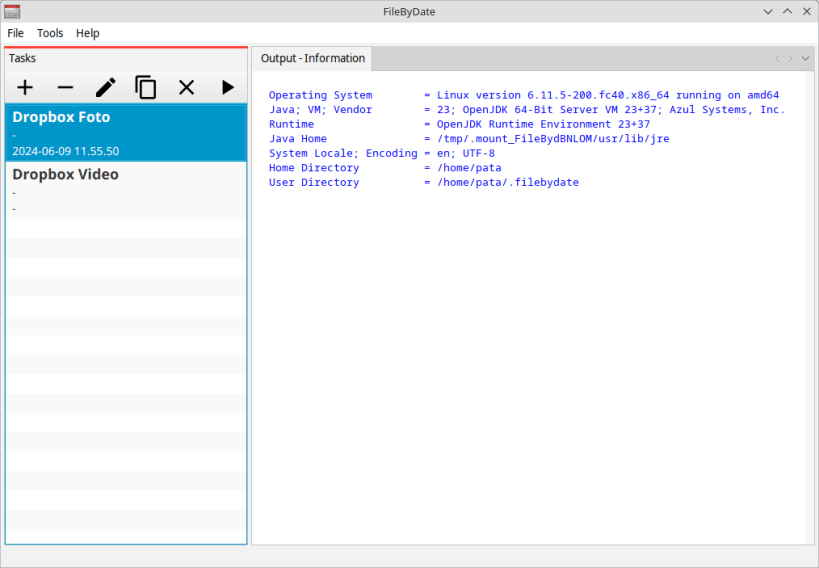Open the Tools menu
The width and height of the screenshot is (819, 568).
click(x=50, y=33)
